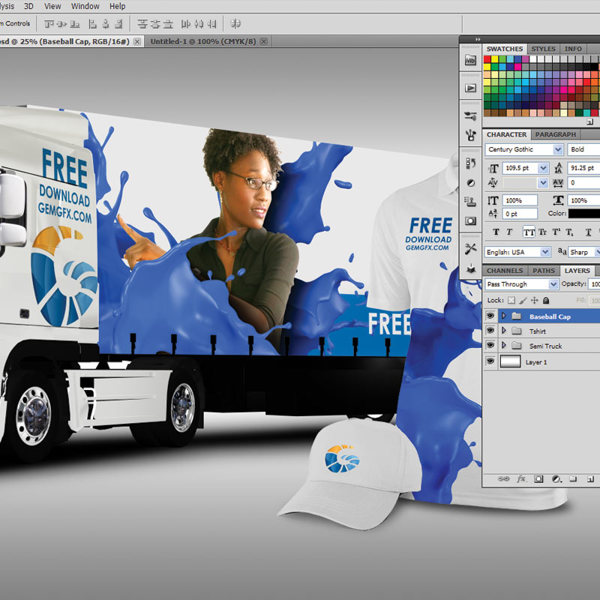The width and height of the screenshot is (600, 600).
Task: Open the History panel icon
Action: [x=470, y=164]
